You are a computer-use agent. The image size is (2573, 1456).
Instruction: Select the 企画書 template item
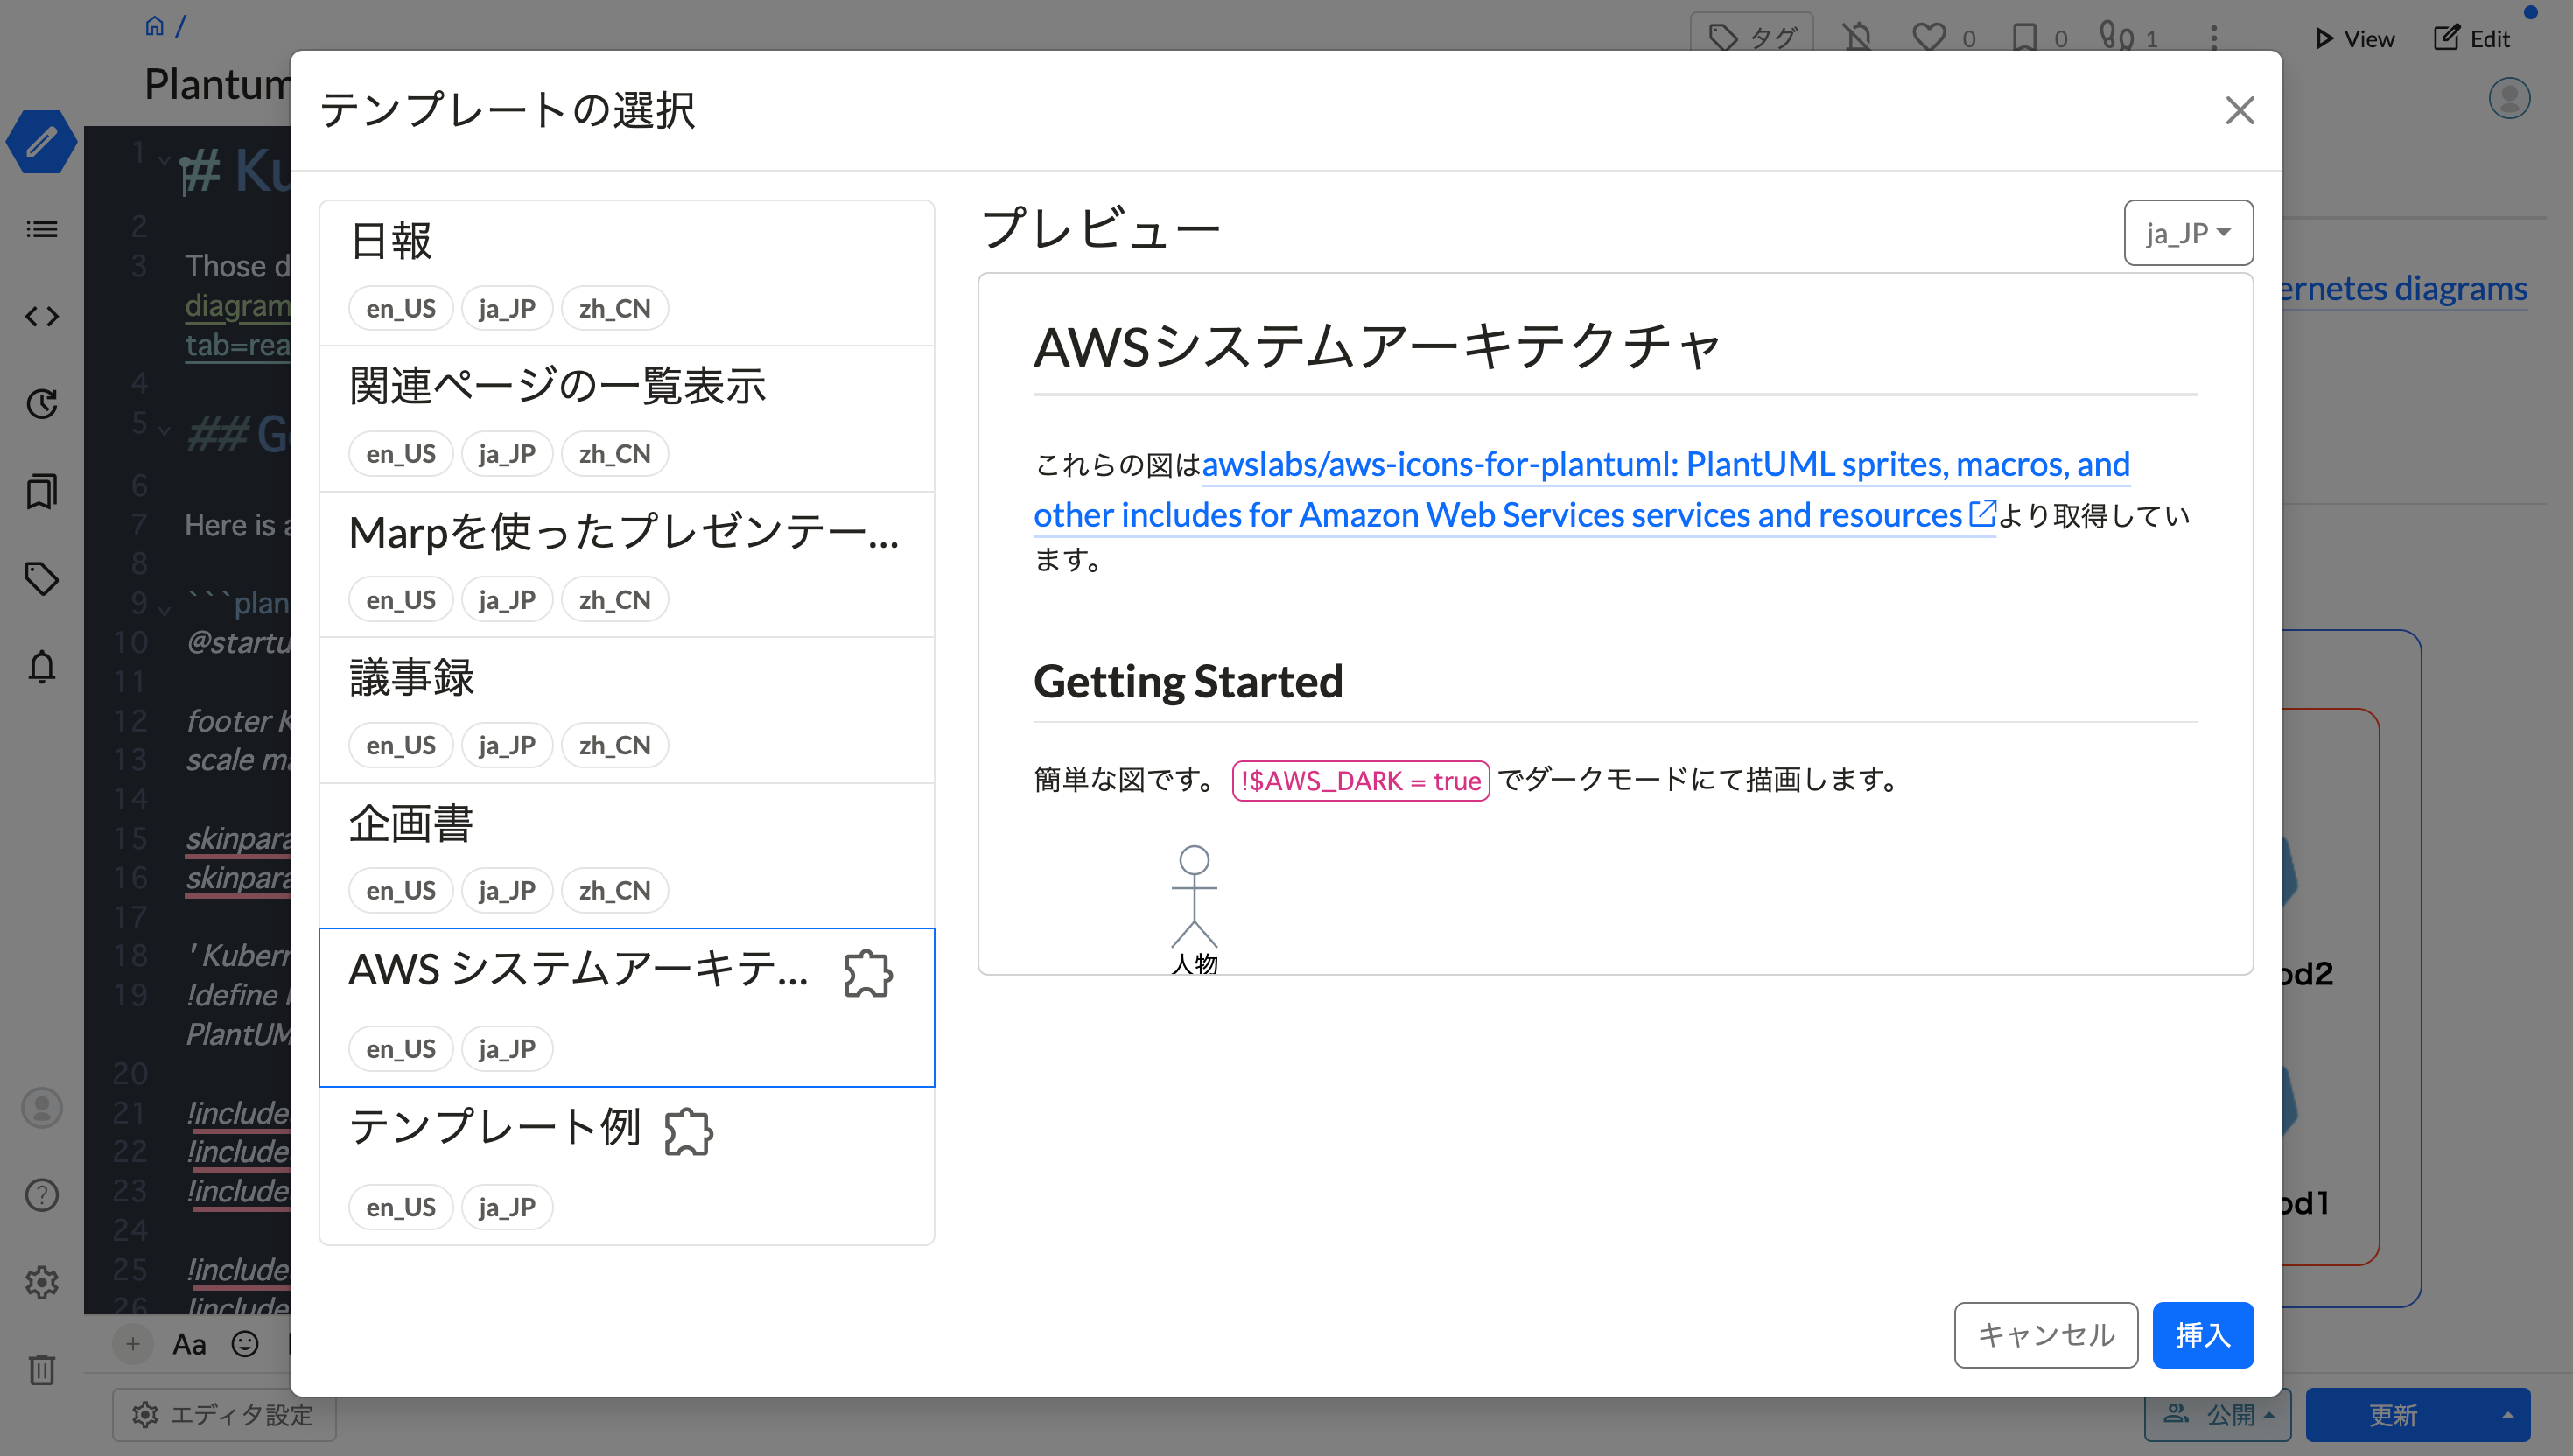point(411,823)
